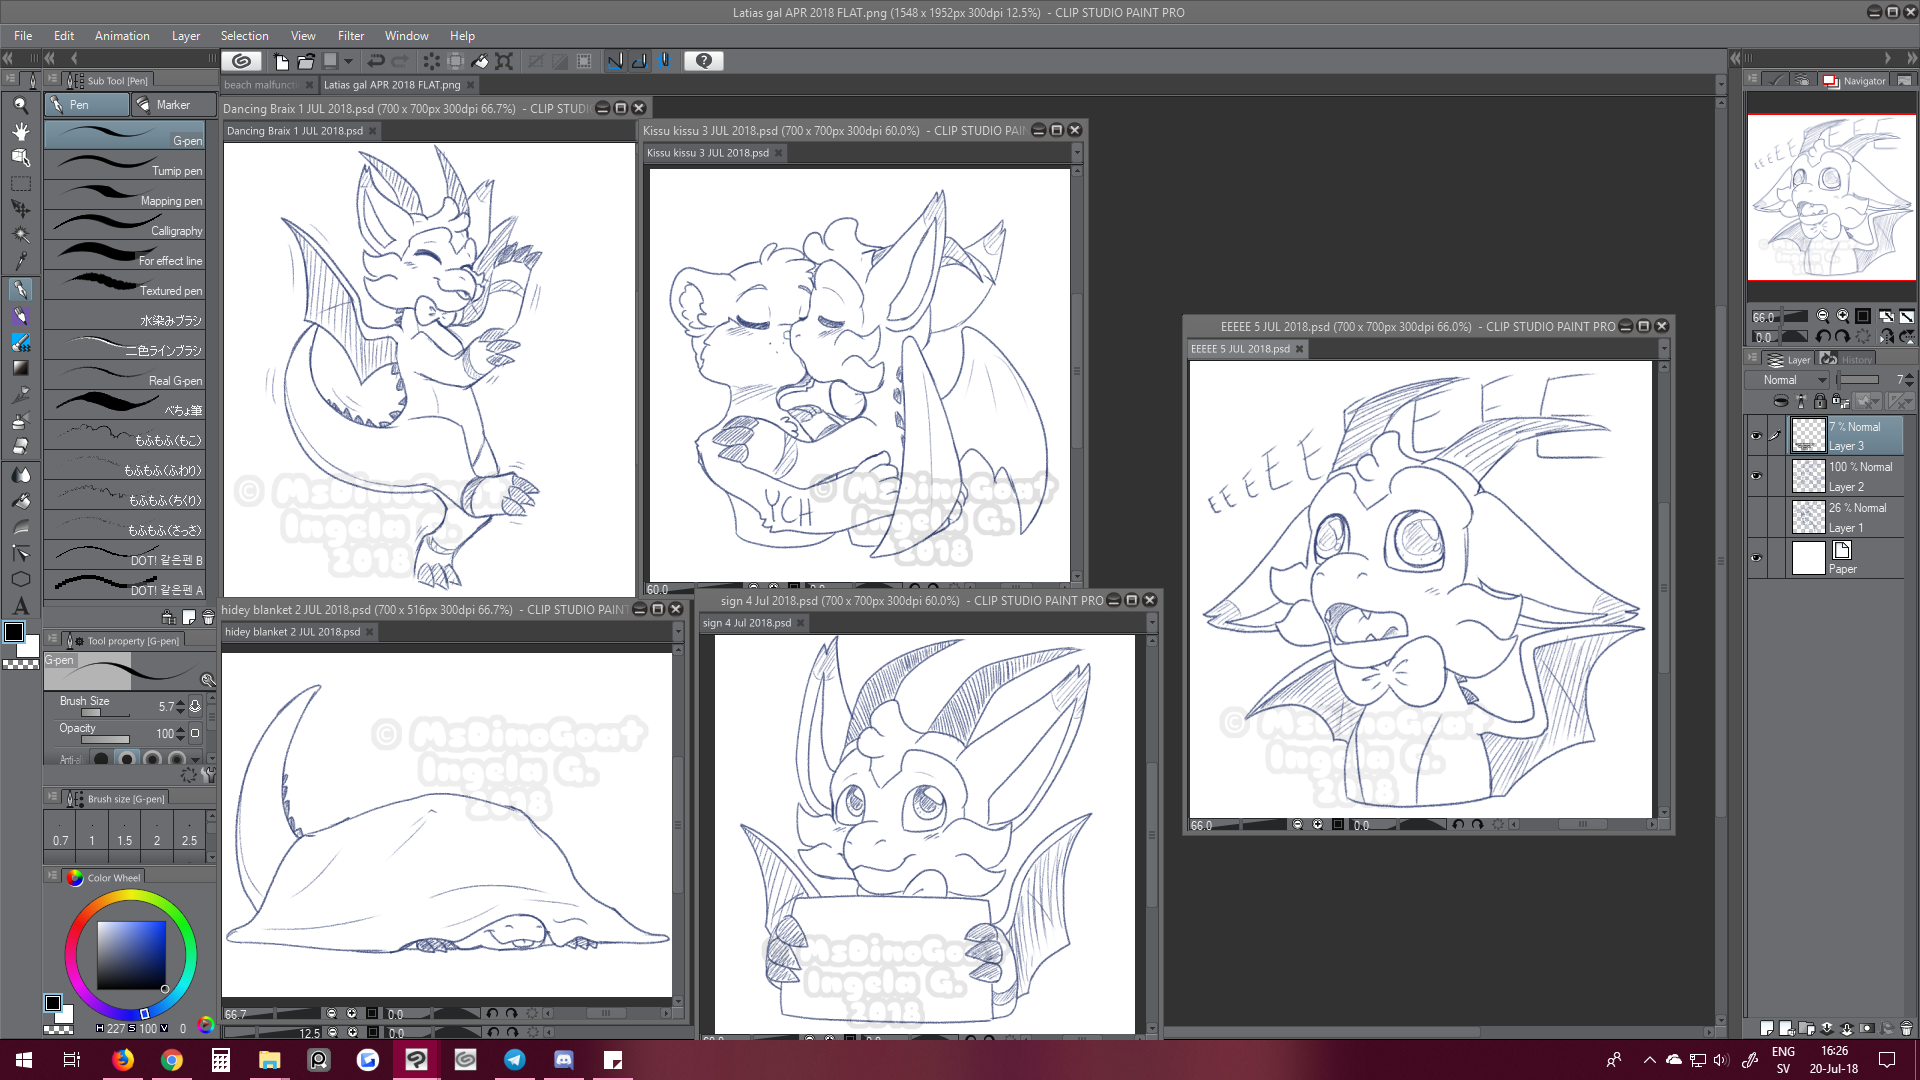Open the help question mark icon
Screen dimensions: 1920x1080
704,61
